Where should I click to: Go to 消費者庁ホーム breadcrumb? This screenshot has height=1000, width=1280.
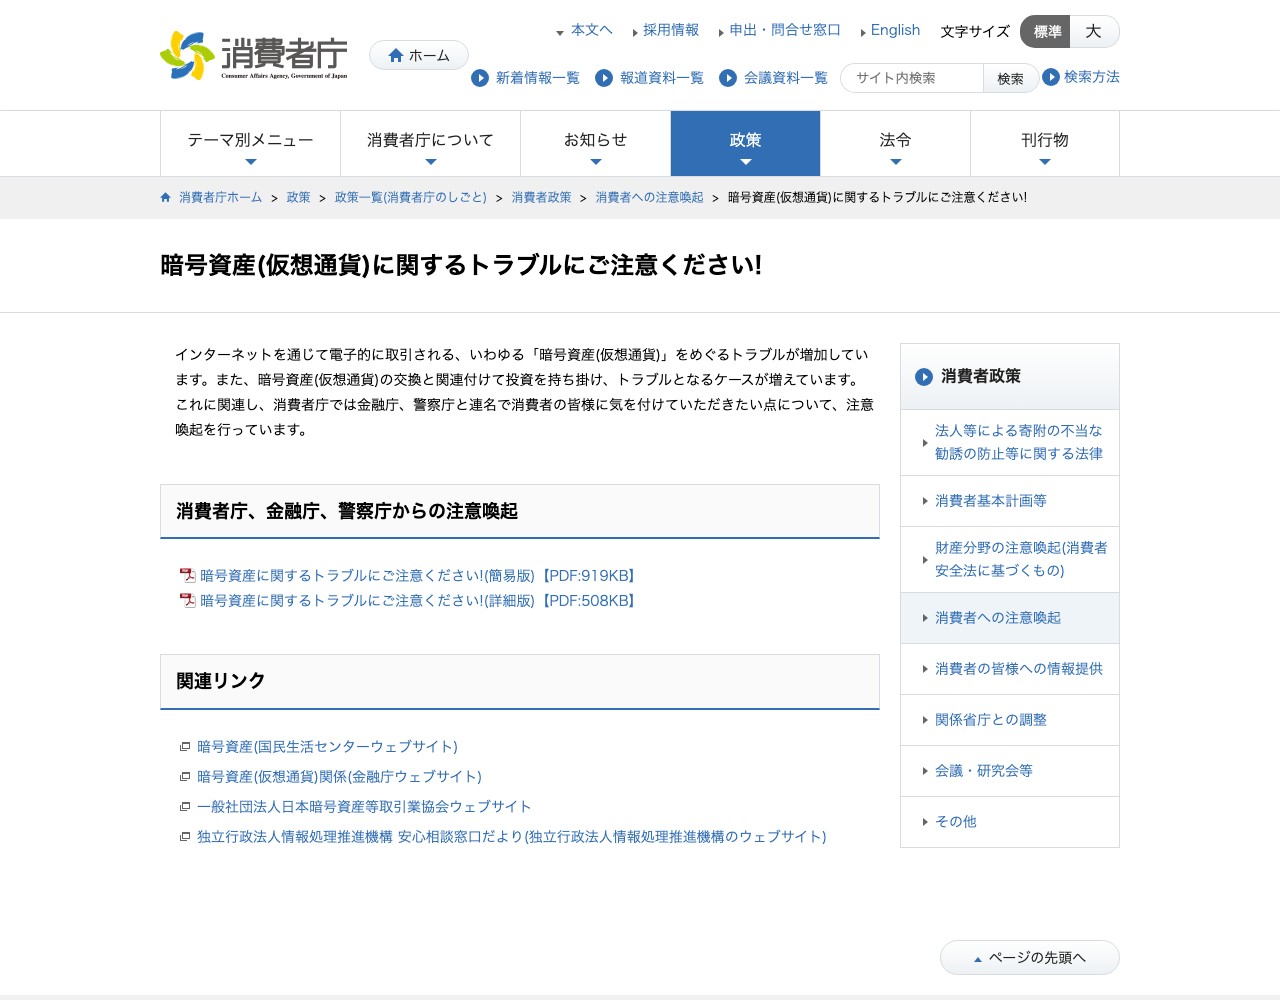pos(220,197)
